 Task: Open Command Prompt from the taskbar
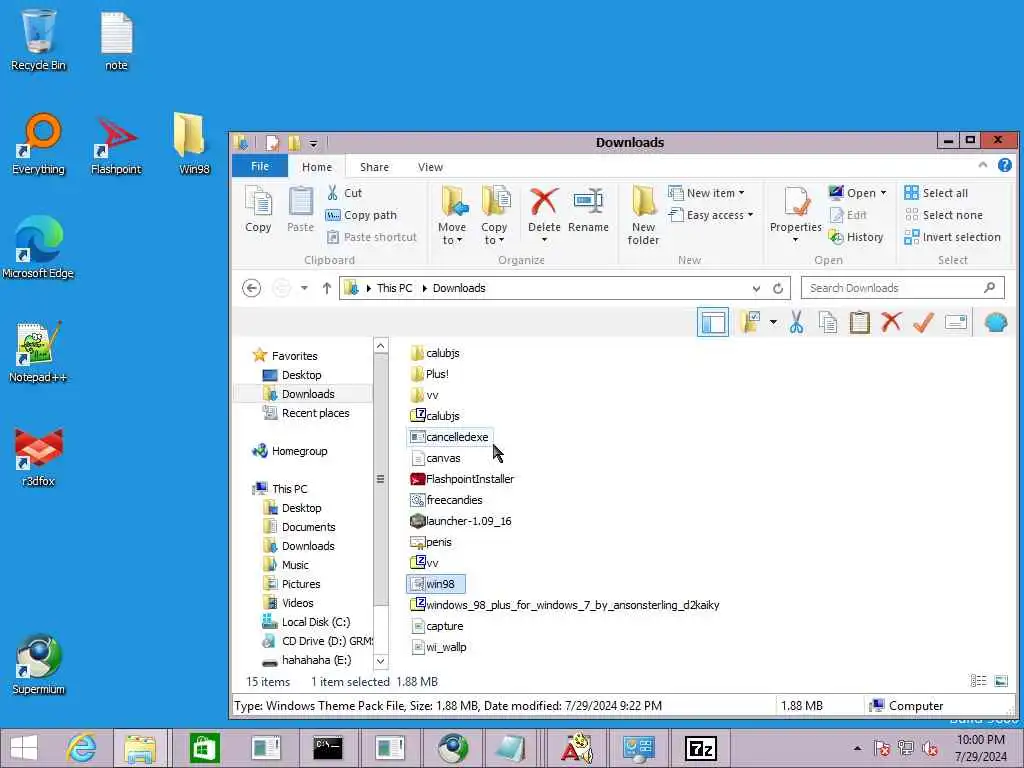click(x=328, y=748)
